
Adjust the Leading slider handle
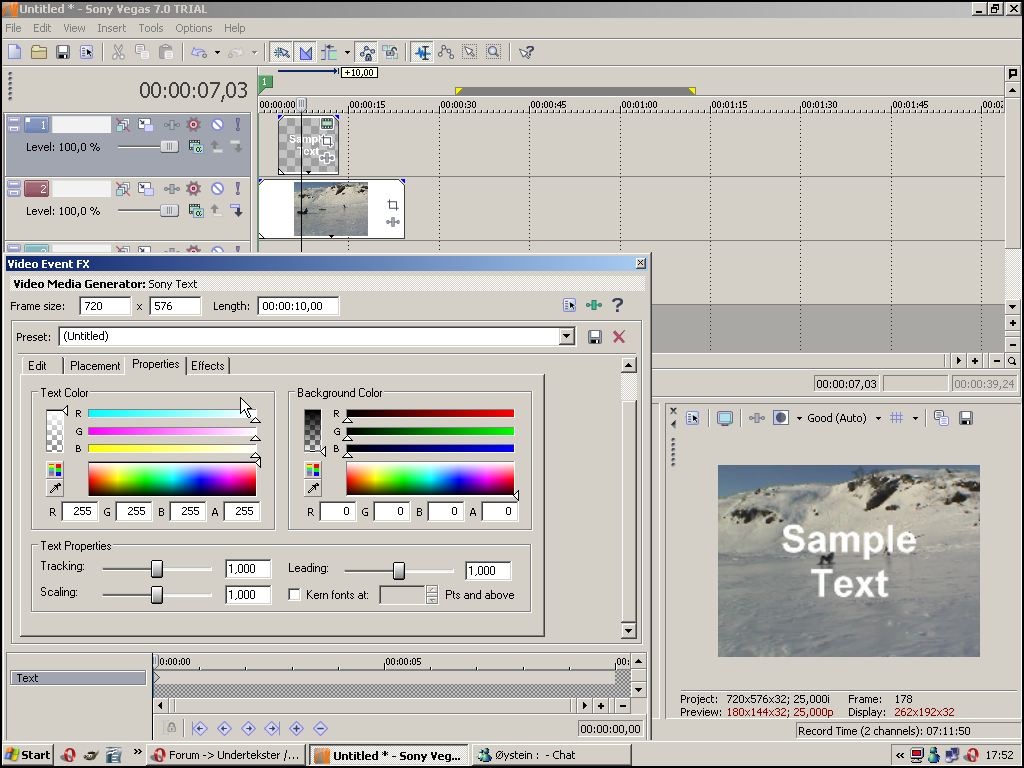[398, 571]
